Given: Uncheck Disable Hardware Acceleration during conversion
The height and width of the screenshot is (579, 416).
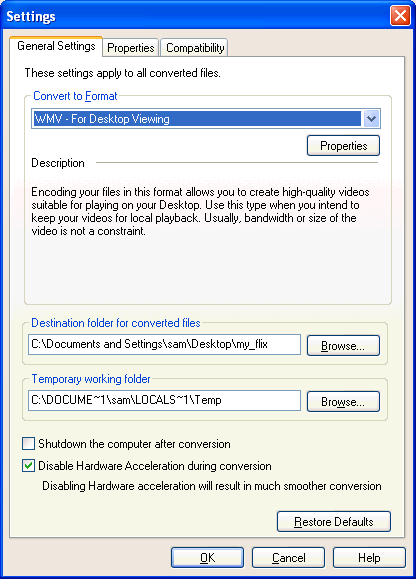Looking at the screenshot, I should click(28, 466).
